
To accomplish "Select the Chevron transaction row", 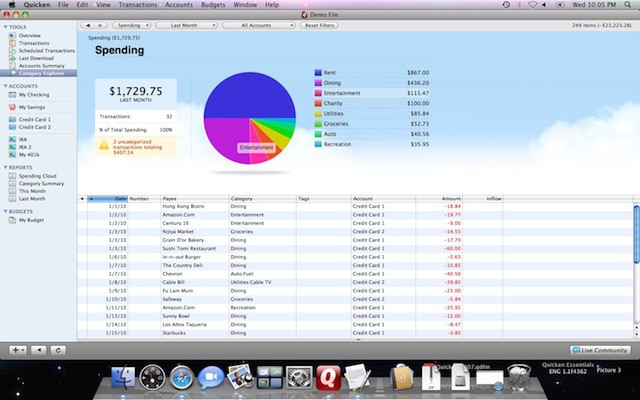I will pyautogui.click(x=355, y=274).
